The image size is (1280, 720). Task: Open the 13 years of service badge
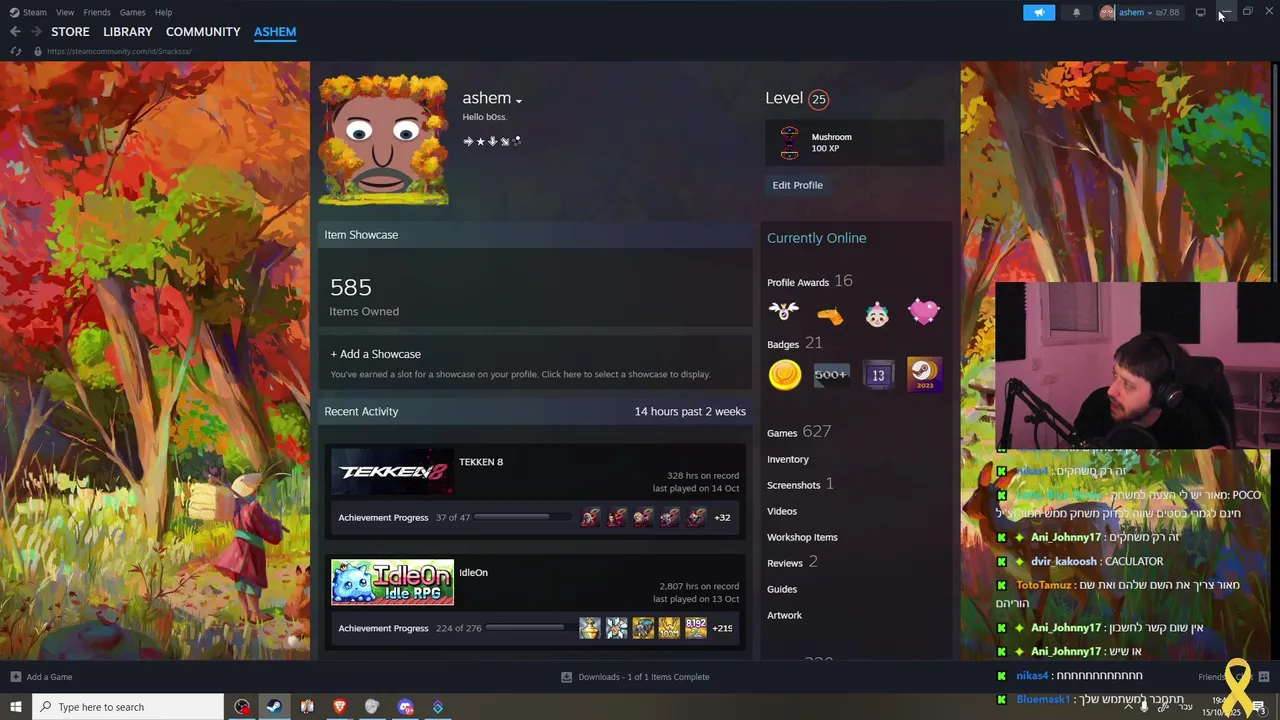(878, 375)
